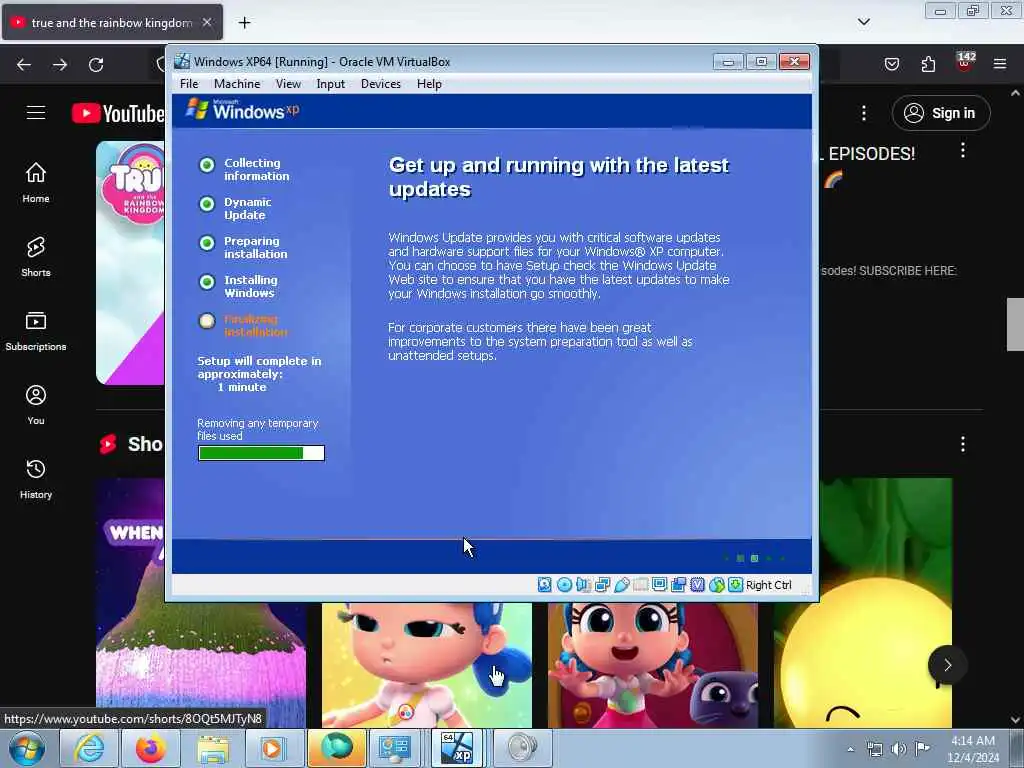Click the 'Finalizing installation' setup step
This screenshot has height=768, width=1024.
tap(244, 325)
